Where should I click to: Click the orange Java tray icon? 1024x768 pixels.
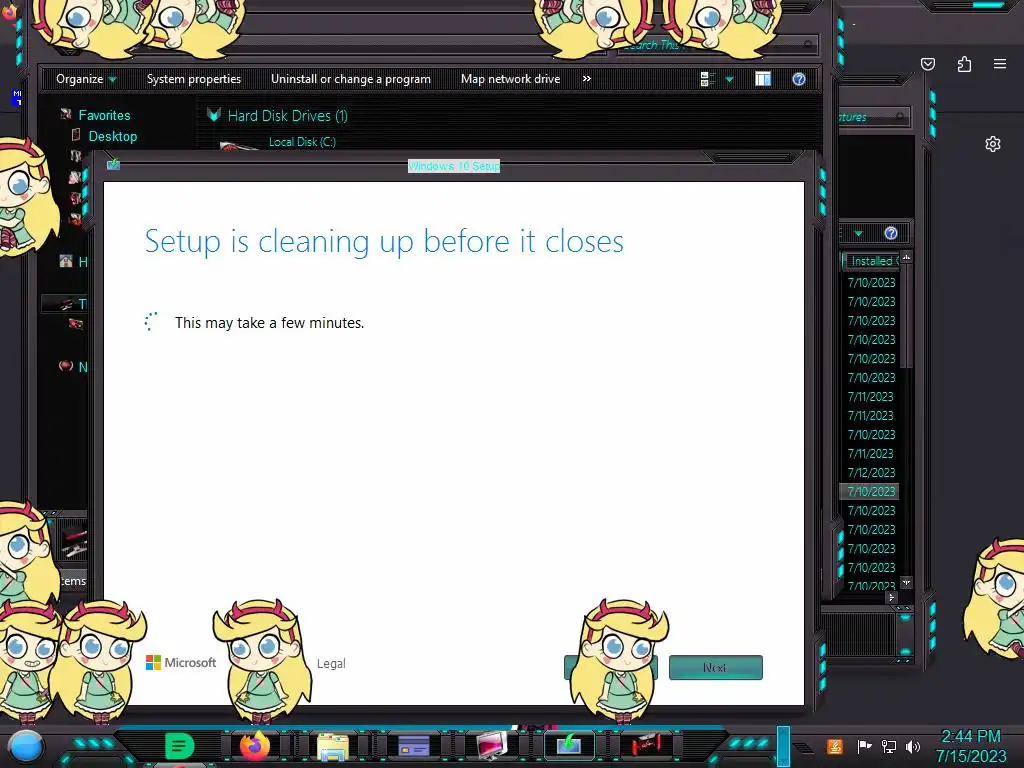click(x=835, y=746)
